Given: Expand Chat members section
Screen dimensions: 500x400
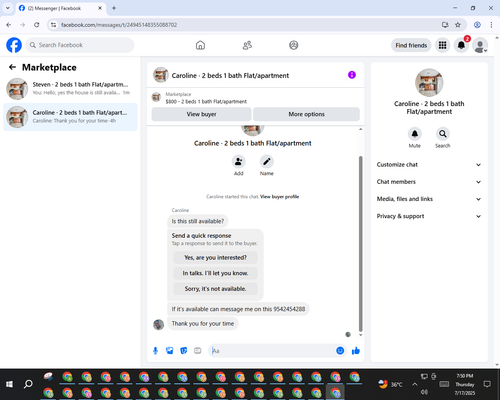Looking at the screenshot, I should (x=429, y=182).
